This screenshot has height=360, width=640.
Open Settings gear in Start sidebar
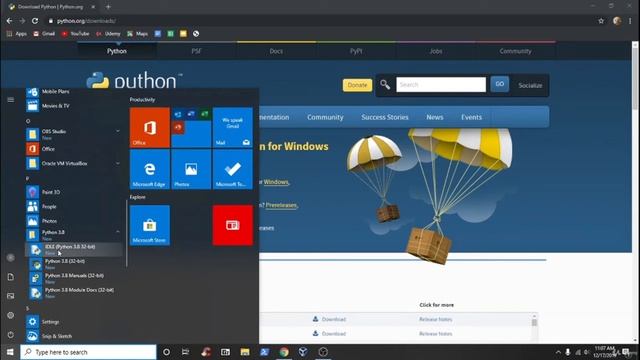(11, 315)
